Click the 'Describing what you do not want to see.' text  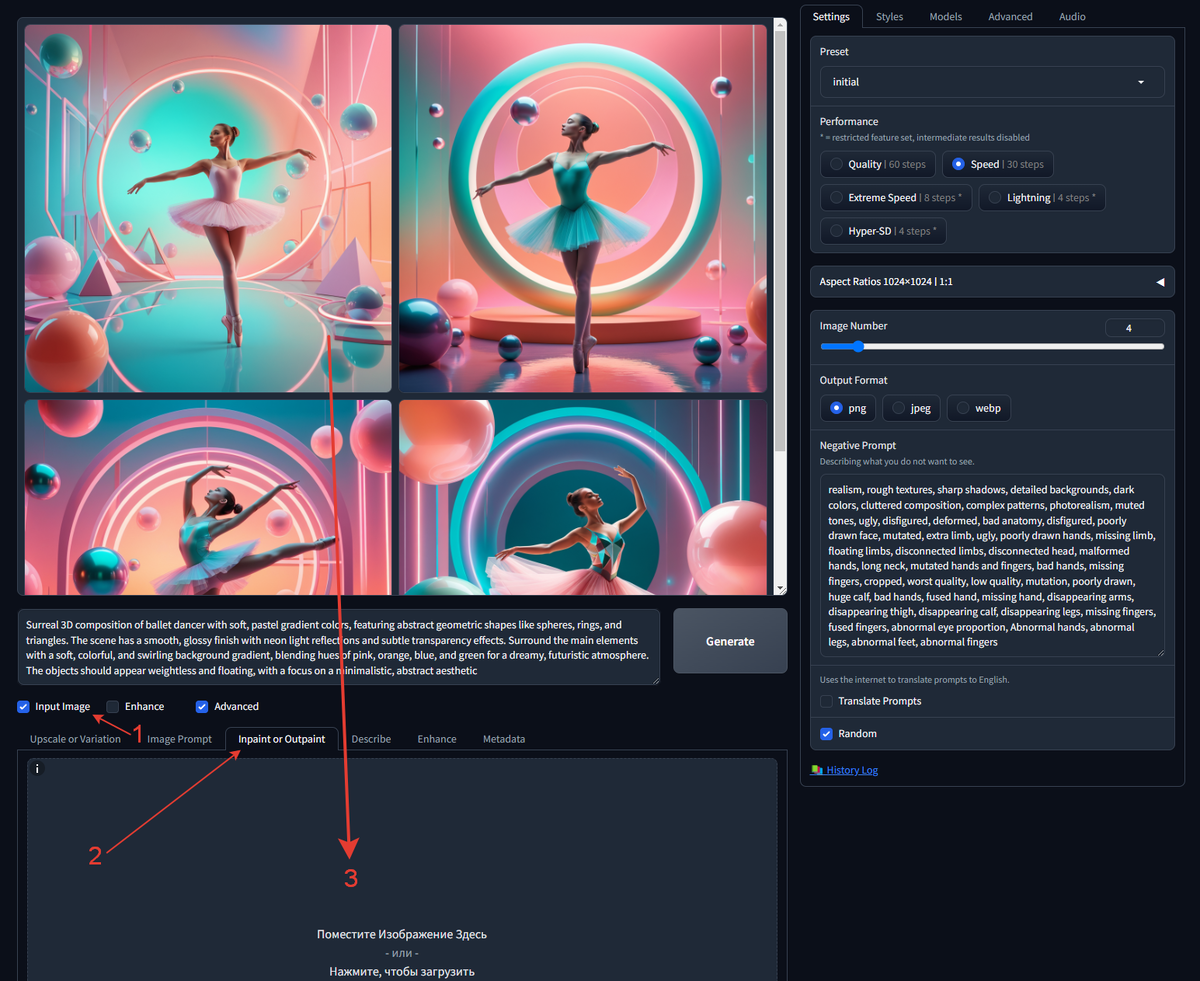[x=897, y=461]
